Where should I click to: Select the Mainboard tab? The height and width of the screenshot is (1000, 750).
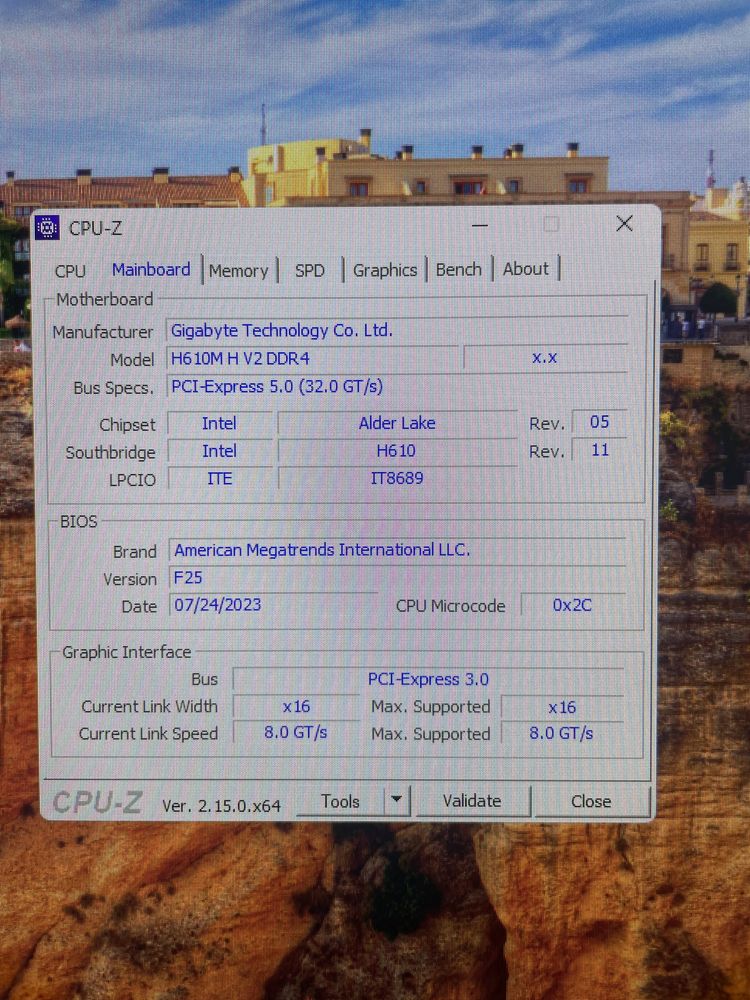[151, 270]
